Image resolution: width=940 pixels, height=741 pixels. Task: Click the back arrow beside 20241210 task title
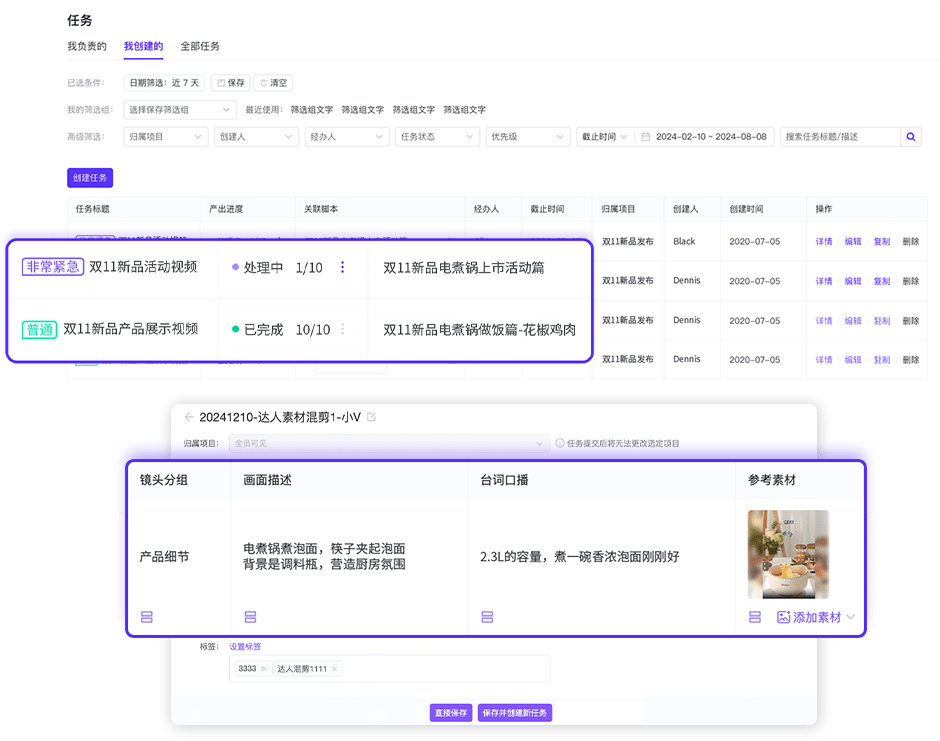[189, 417]
